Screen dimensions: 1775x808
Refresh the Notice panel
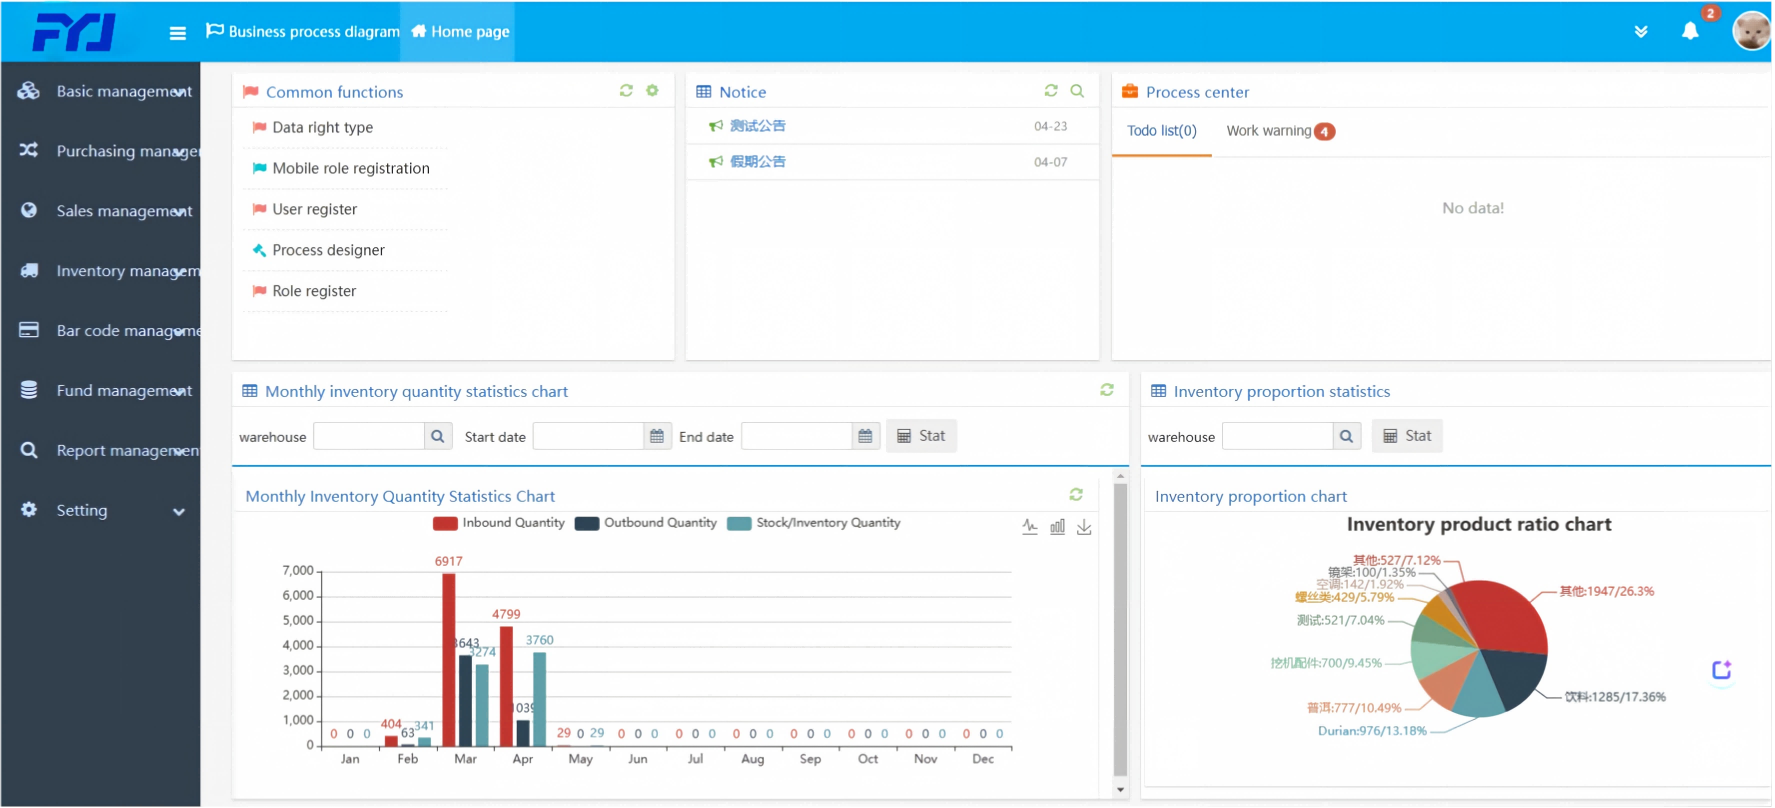coord(1051,90)
